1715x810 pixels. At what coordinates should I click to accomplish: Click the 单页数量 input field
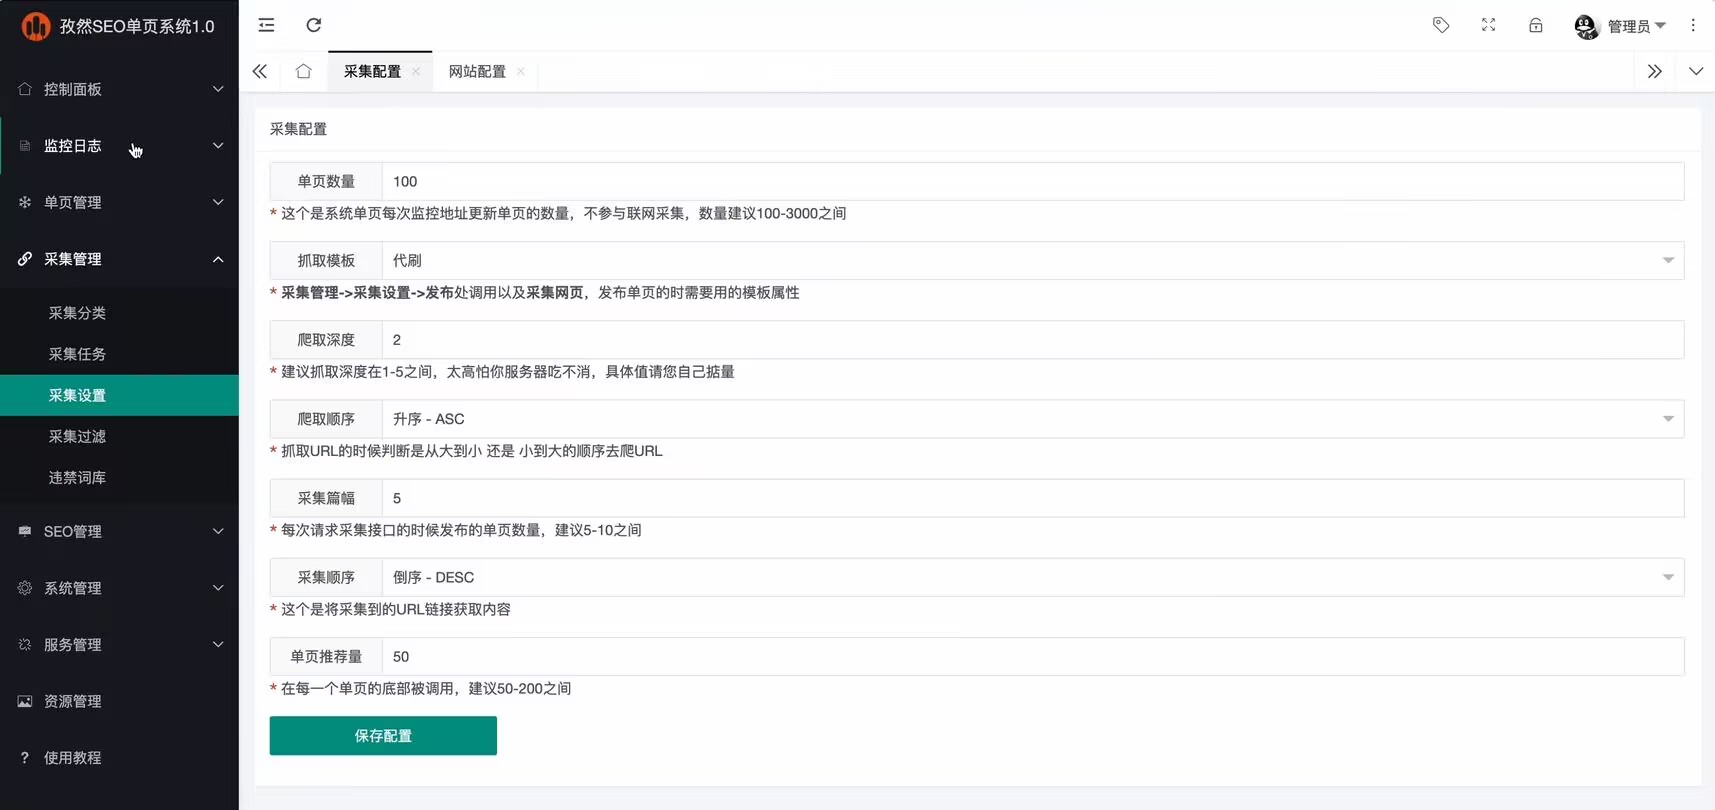tap(1033, 181)
